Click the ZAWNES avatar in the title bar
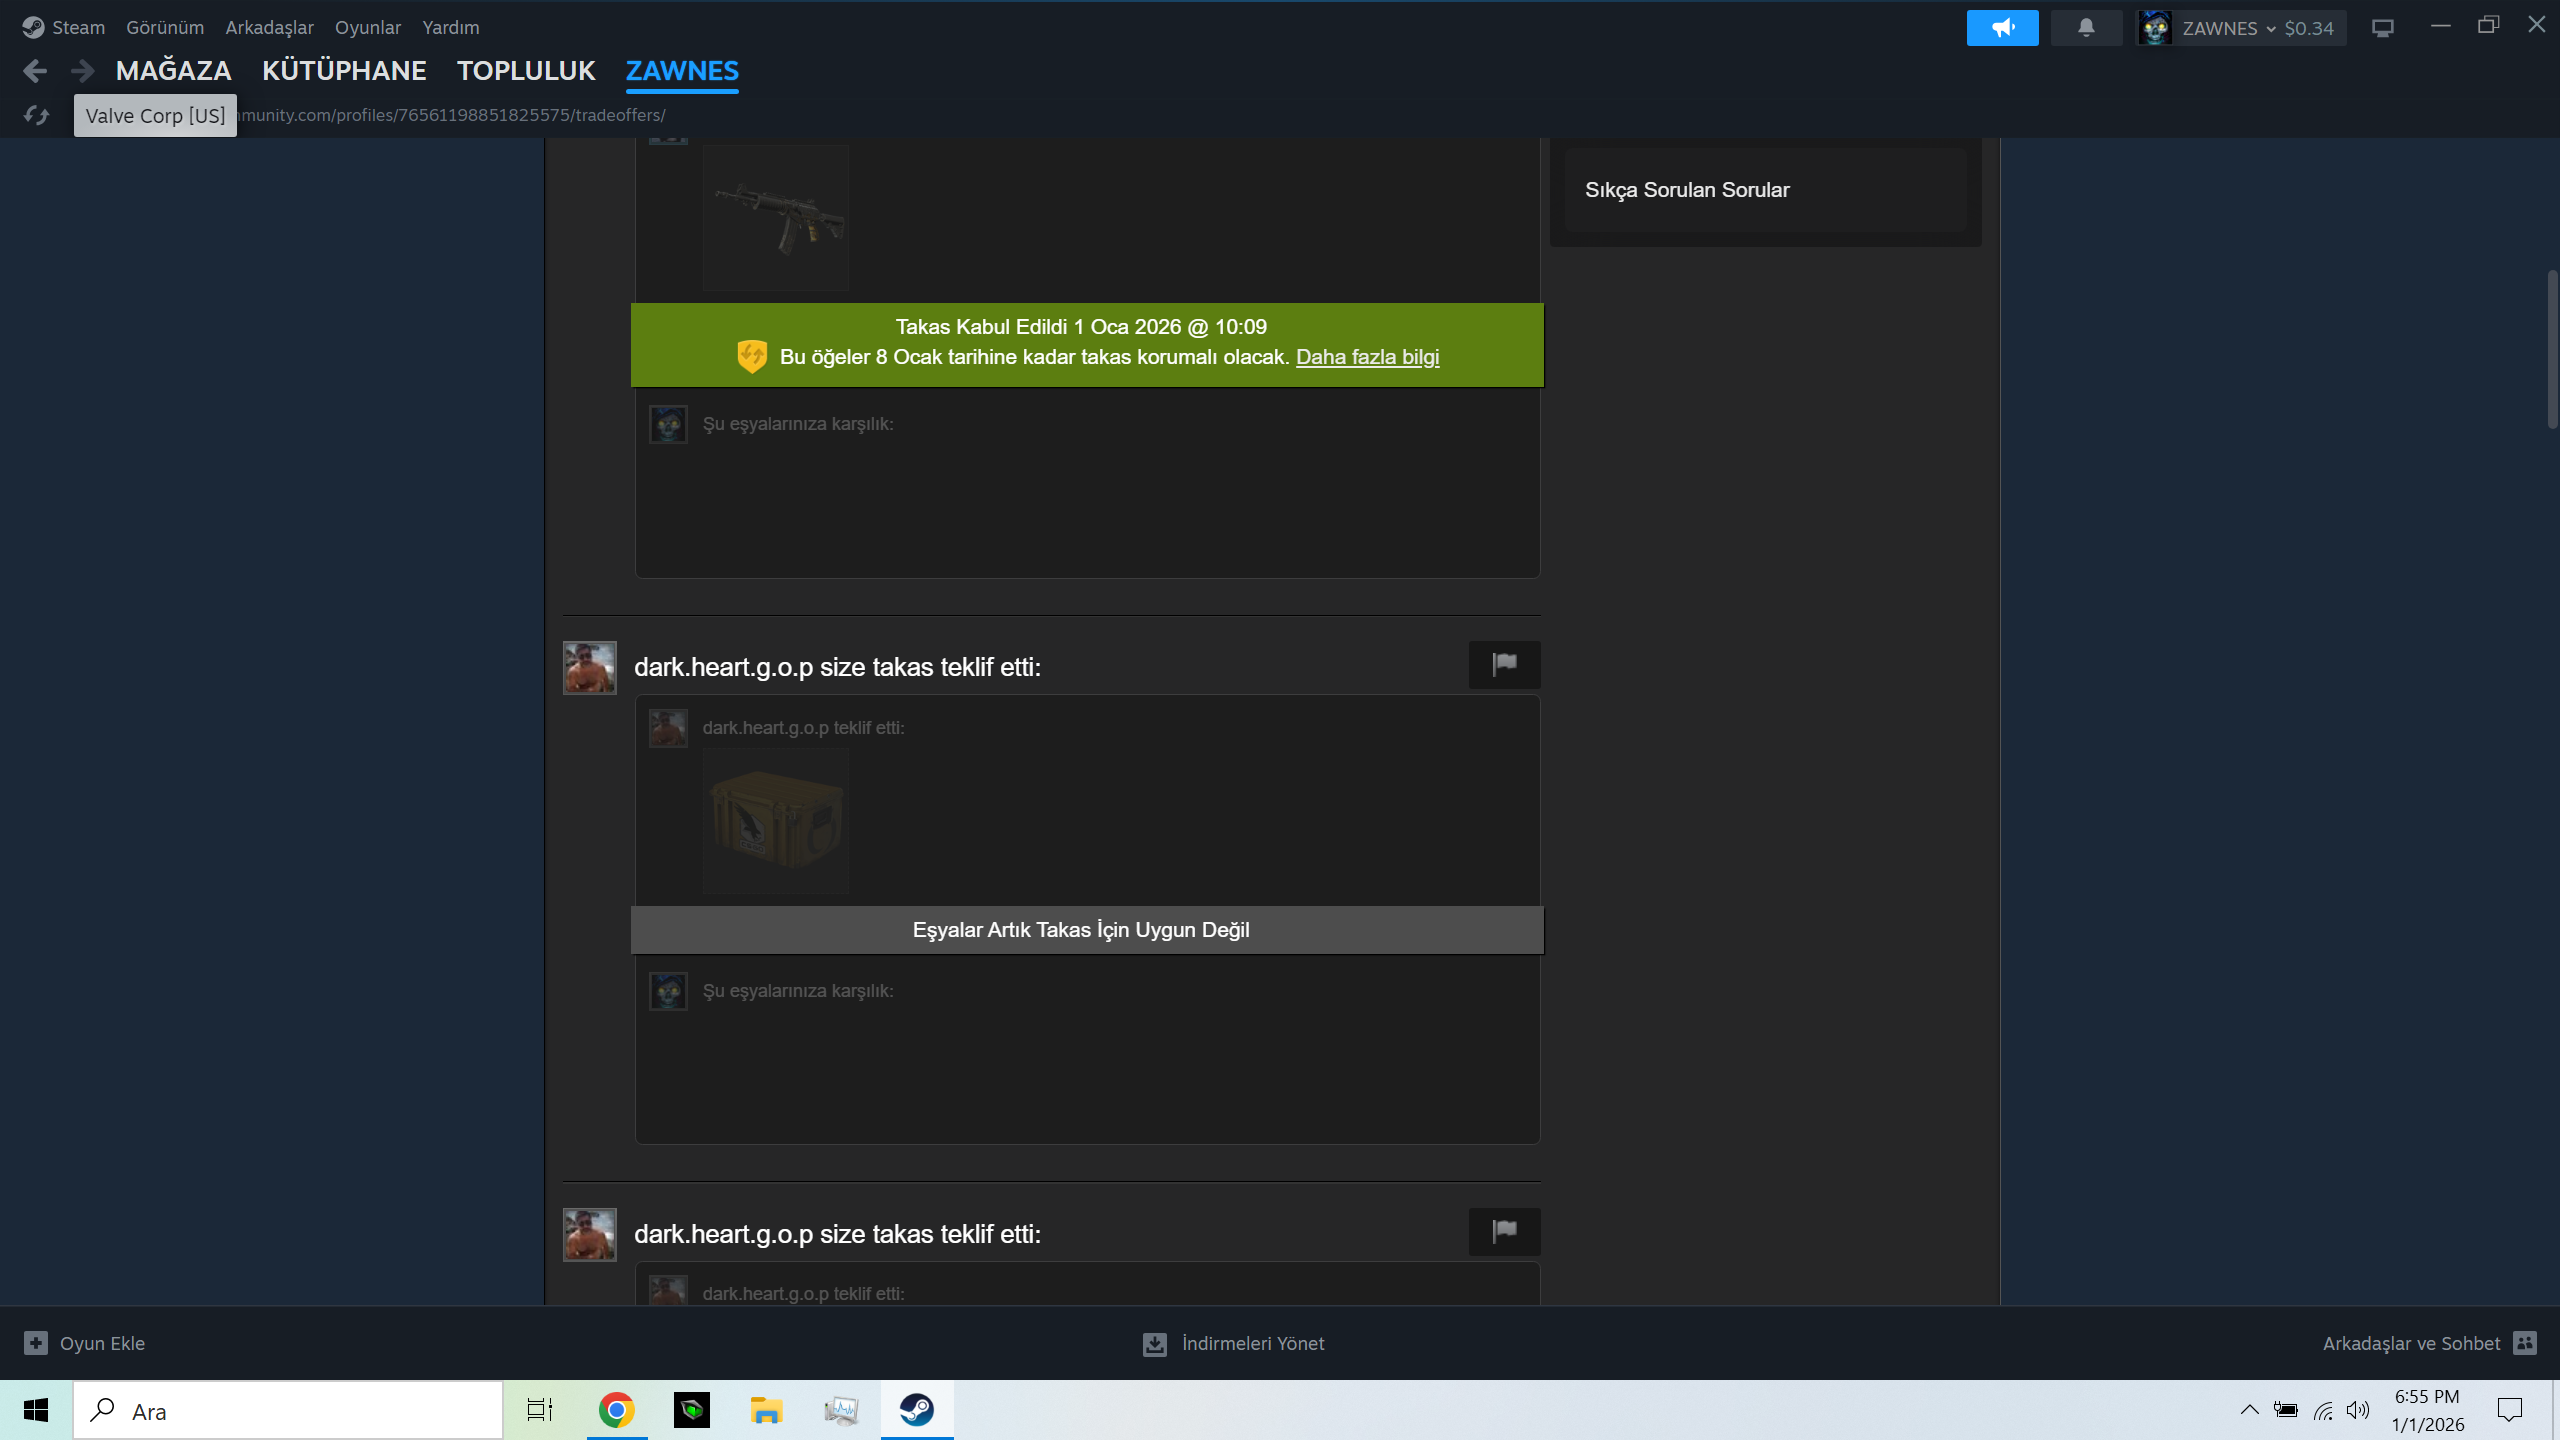This screenshot has width=2560, height=1440. [2155, 28]
